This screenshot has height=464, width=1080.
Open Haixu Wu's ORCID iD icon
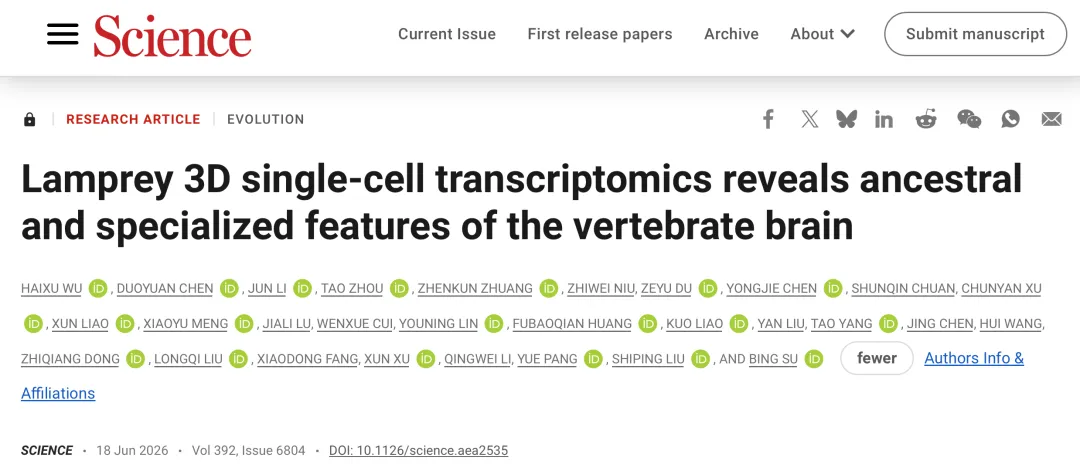point(98,288)
